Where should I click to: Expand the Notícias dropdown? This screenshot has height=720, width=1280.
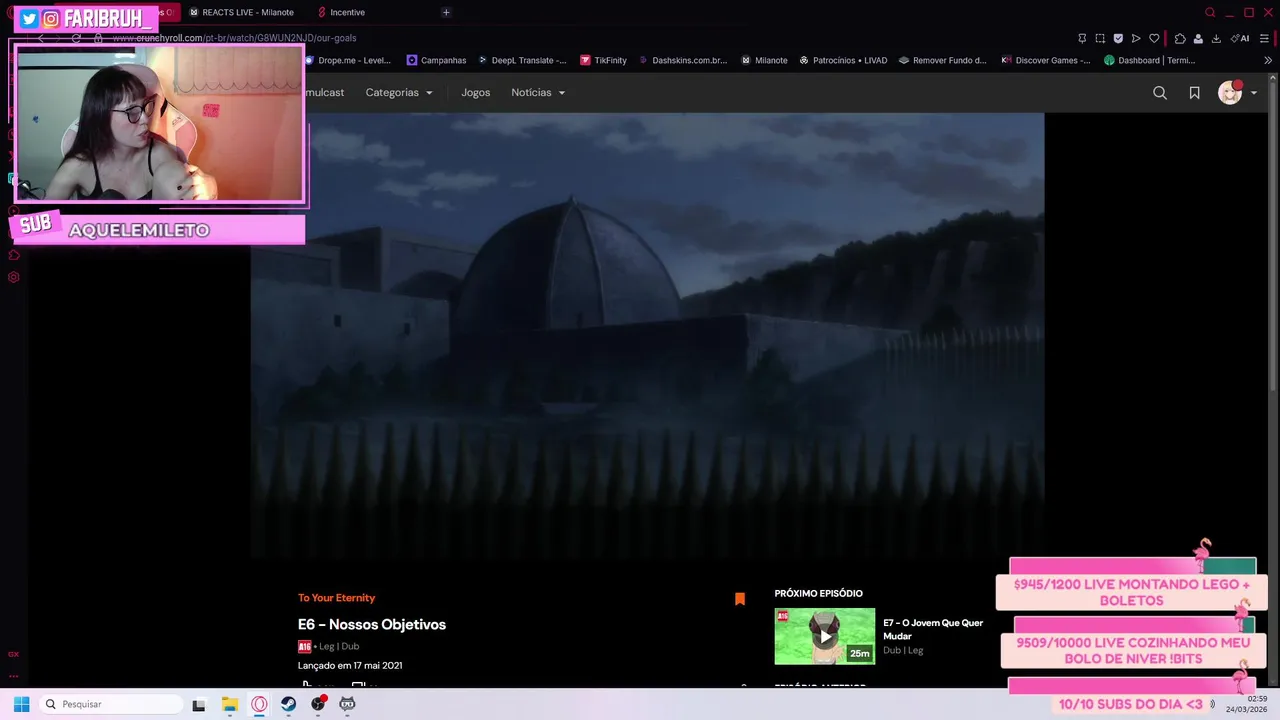click(538, 92)
